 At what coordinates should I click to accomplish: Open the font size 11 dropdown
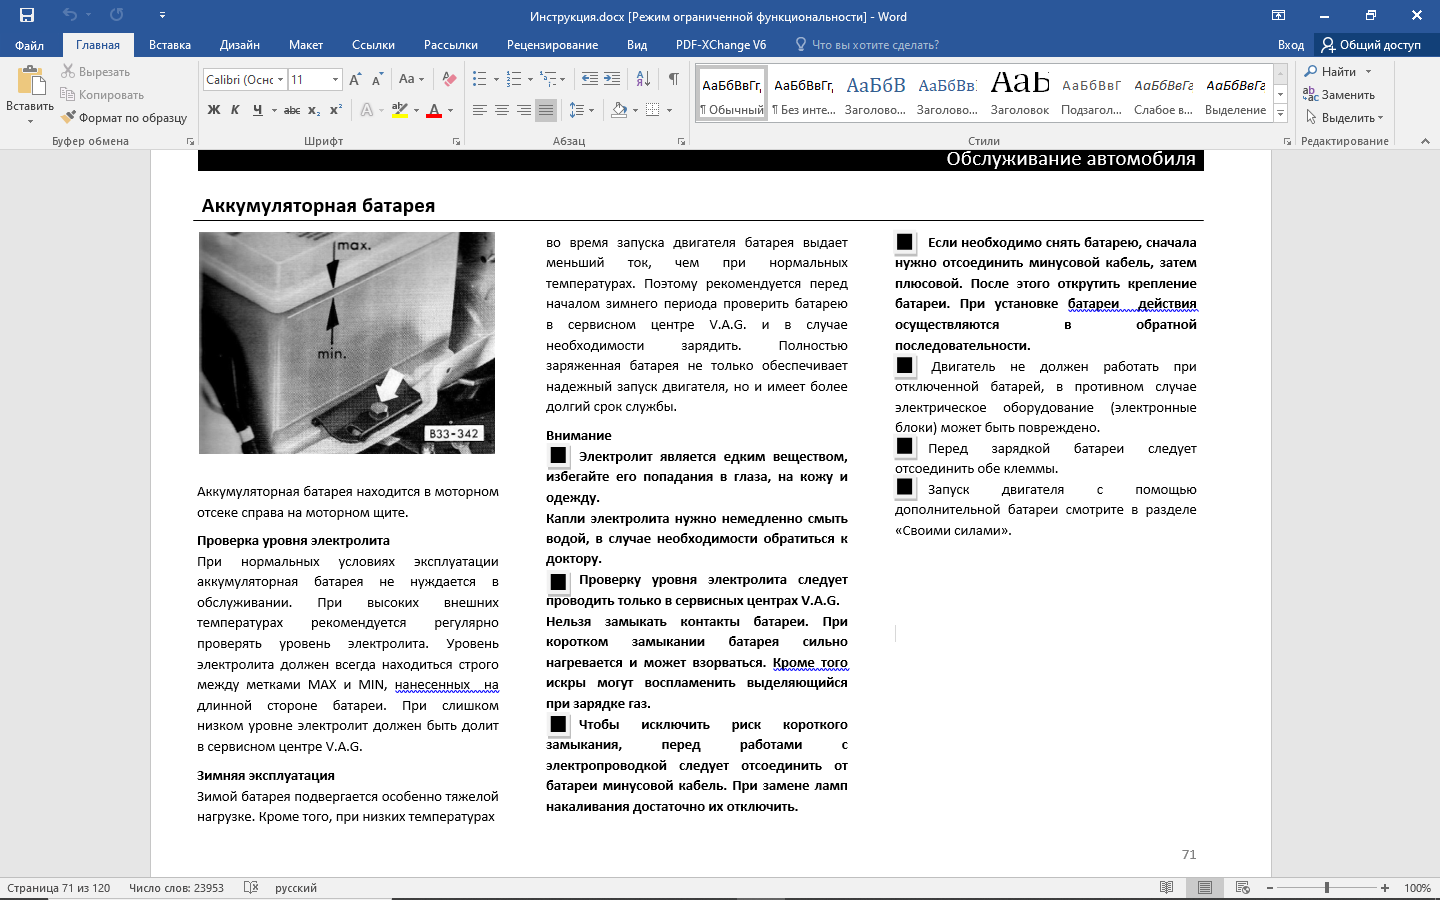point(336,79)
